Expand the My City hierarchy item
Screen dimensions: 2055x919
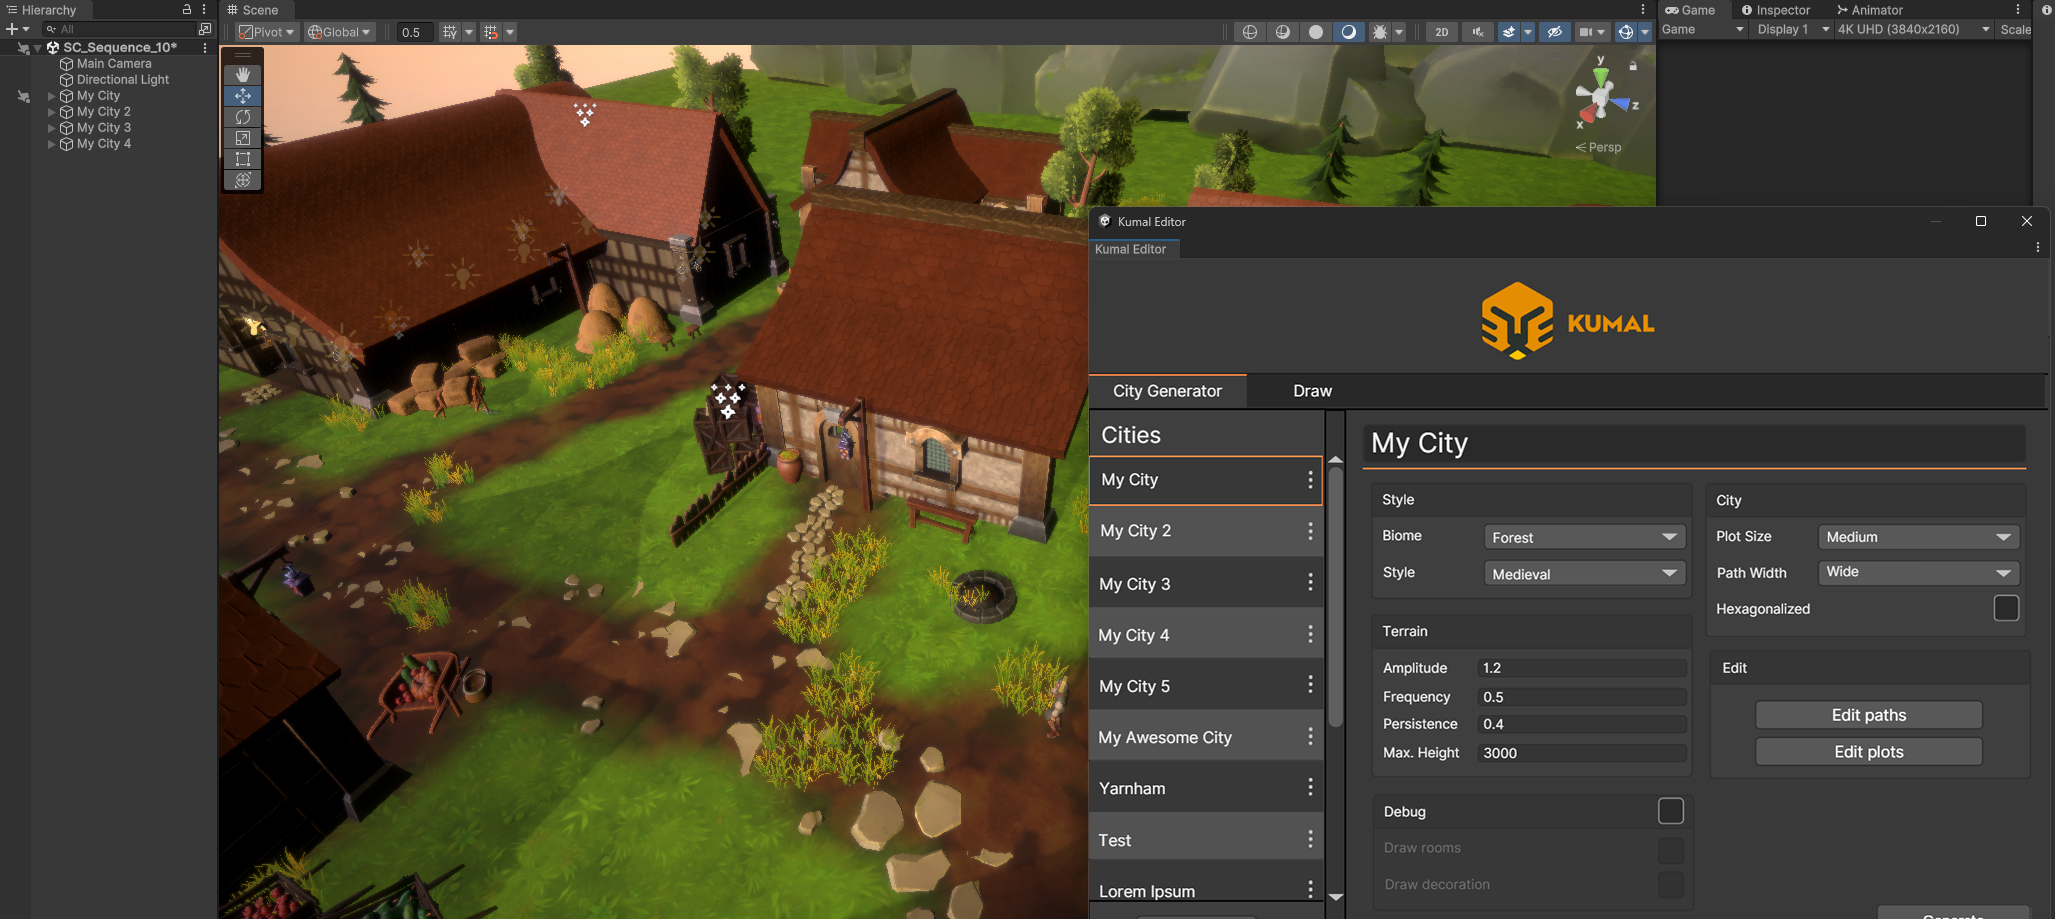(x=50, y=95)
